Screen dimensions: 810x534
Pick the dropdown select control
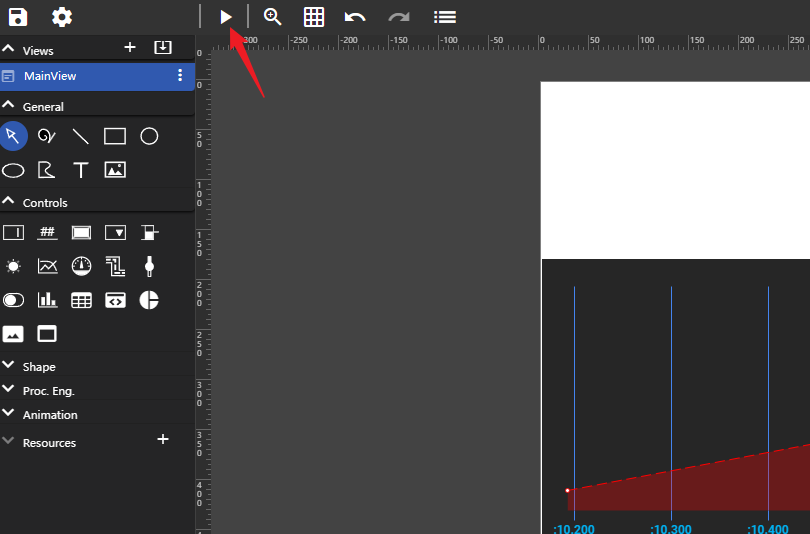tap(115, 232)
